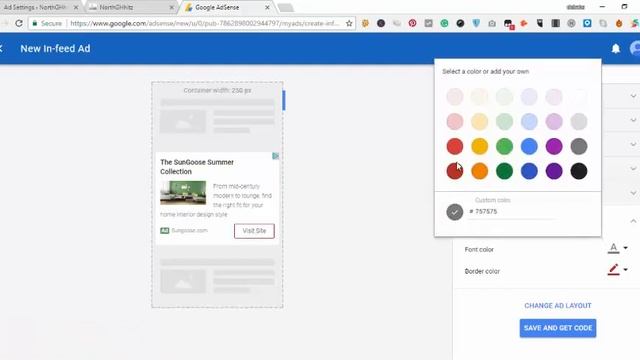Open the border color pencil icon
The image size is (640, 360).
(613, 269)
